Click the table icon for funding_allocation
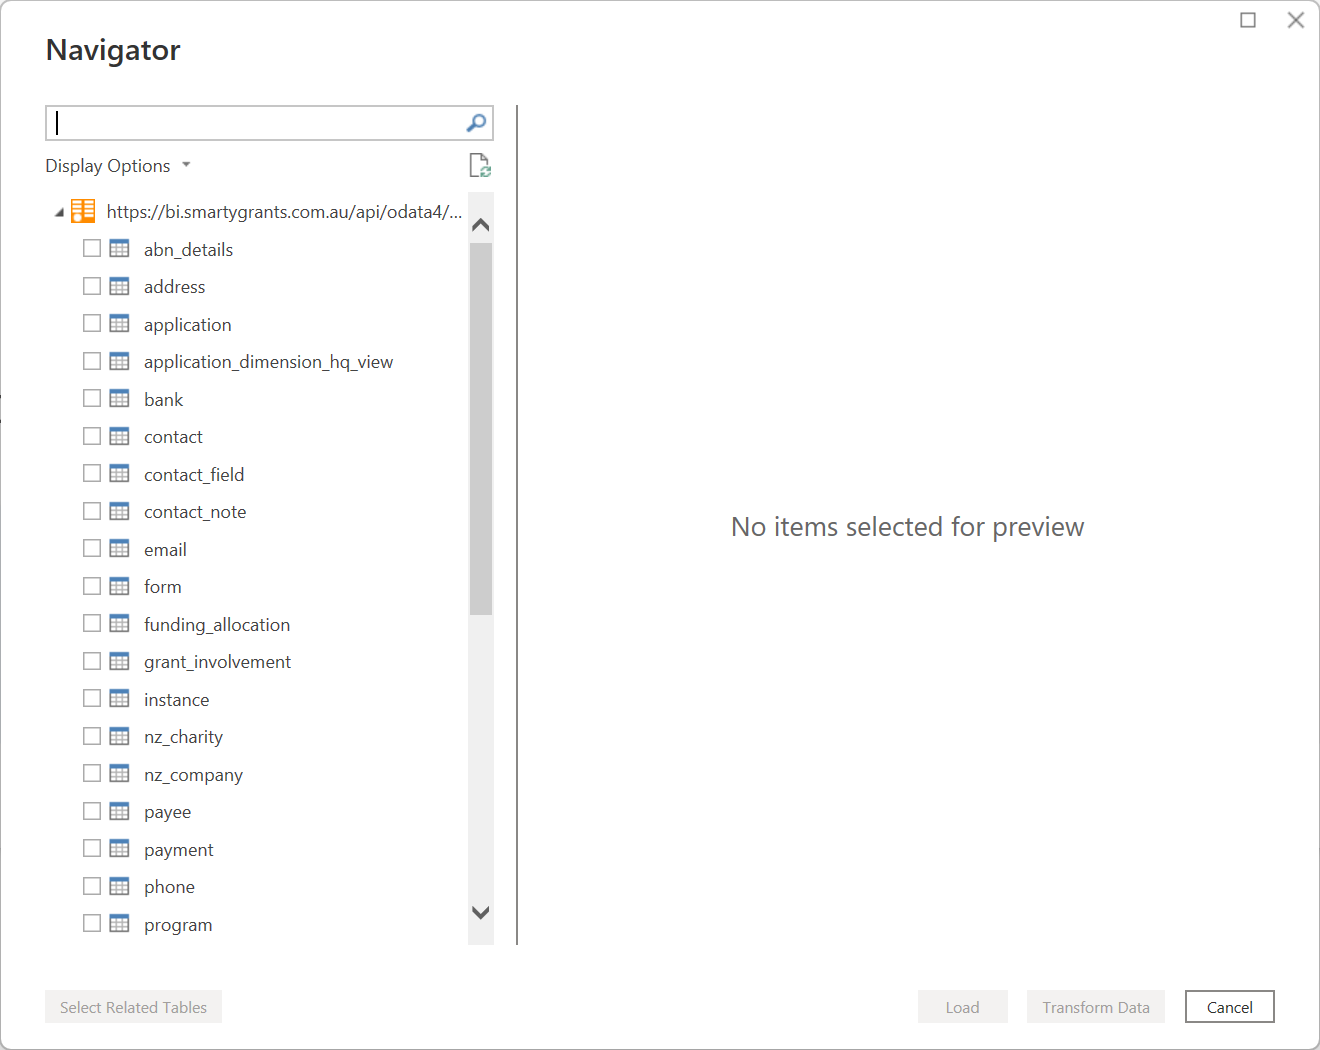The height and width of the screenshot is (1050, 1320). pos(119,624)
